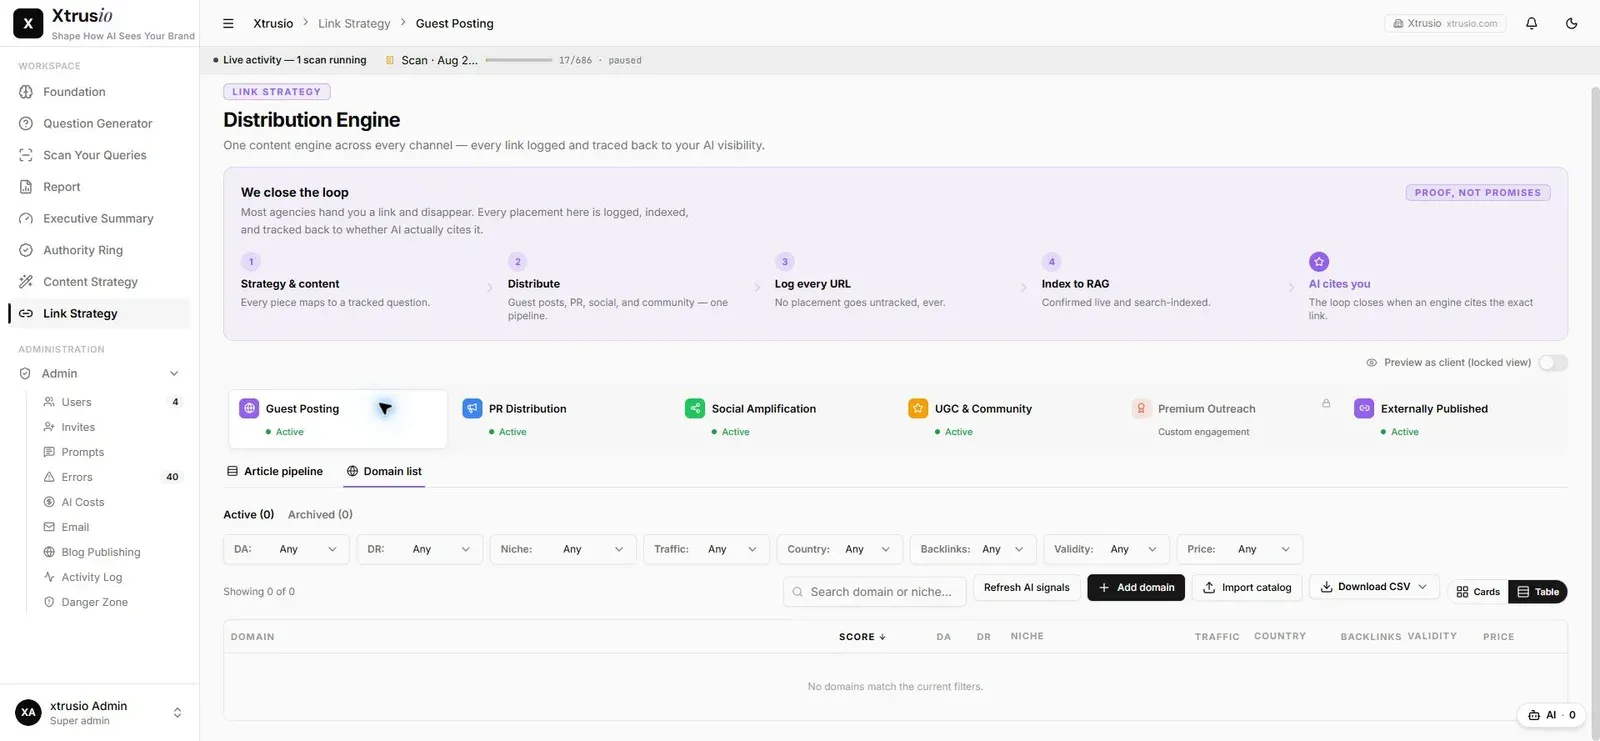Viewport: 1600px width, 741px height.
Task: Sort by the SCORE column header
Action: (x=862, y=637)
